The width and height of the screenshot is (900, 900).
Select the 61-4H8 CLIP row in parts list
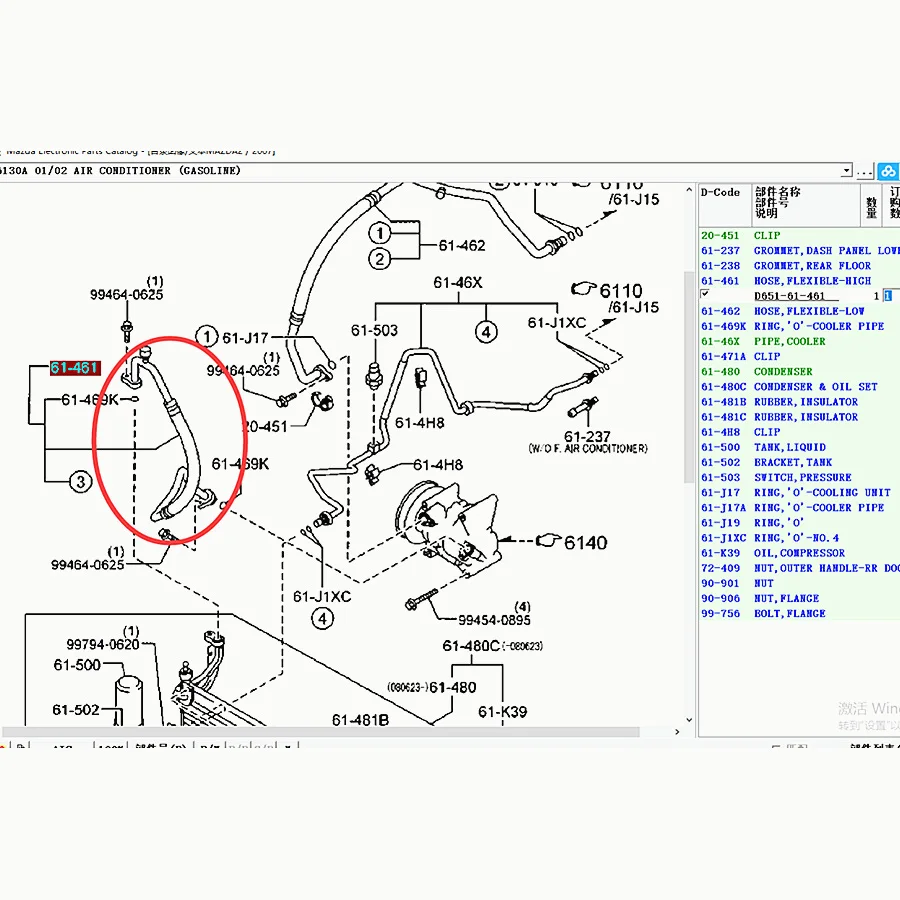click(x=799, y=432)
